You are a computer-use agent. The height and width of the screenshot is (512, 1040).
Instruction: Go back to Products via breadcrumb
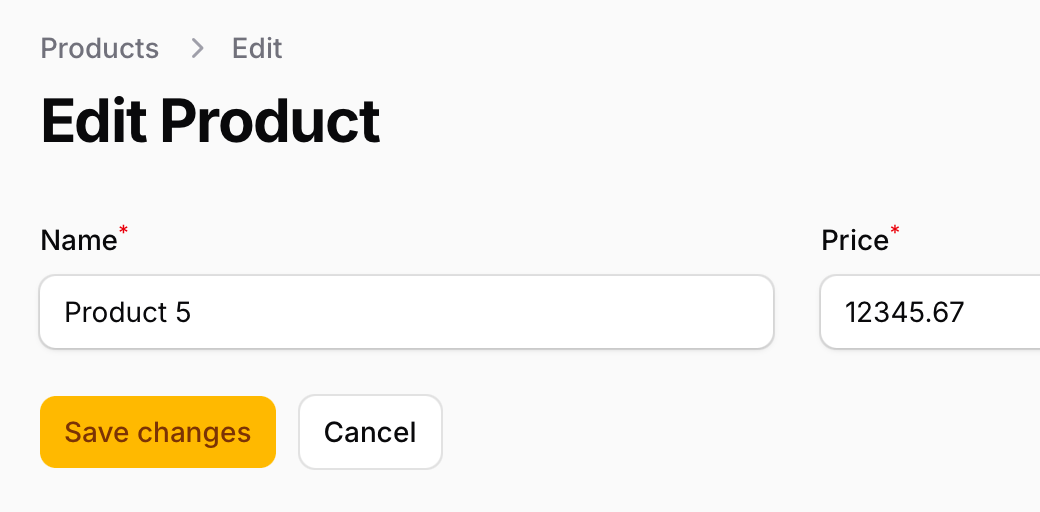pos(99,48)
